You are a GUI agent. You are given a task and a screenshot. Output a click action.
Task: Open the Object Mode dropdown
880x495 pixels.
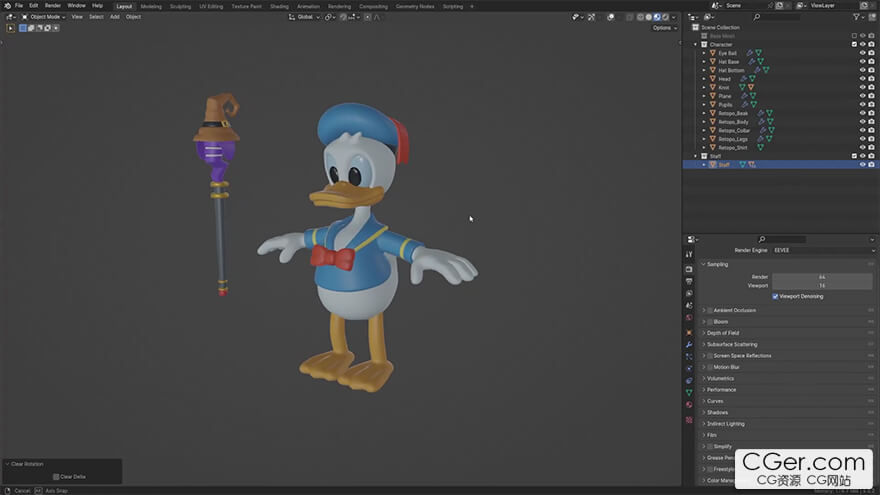44,17
